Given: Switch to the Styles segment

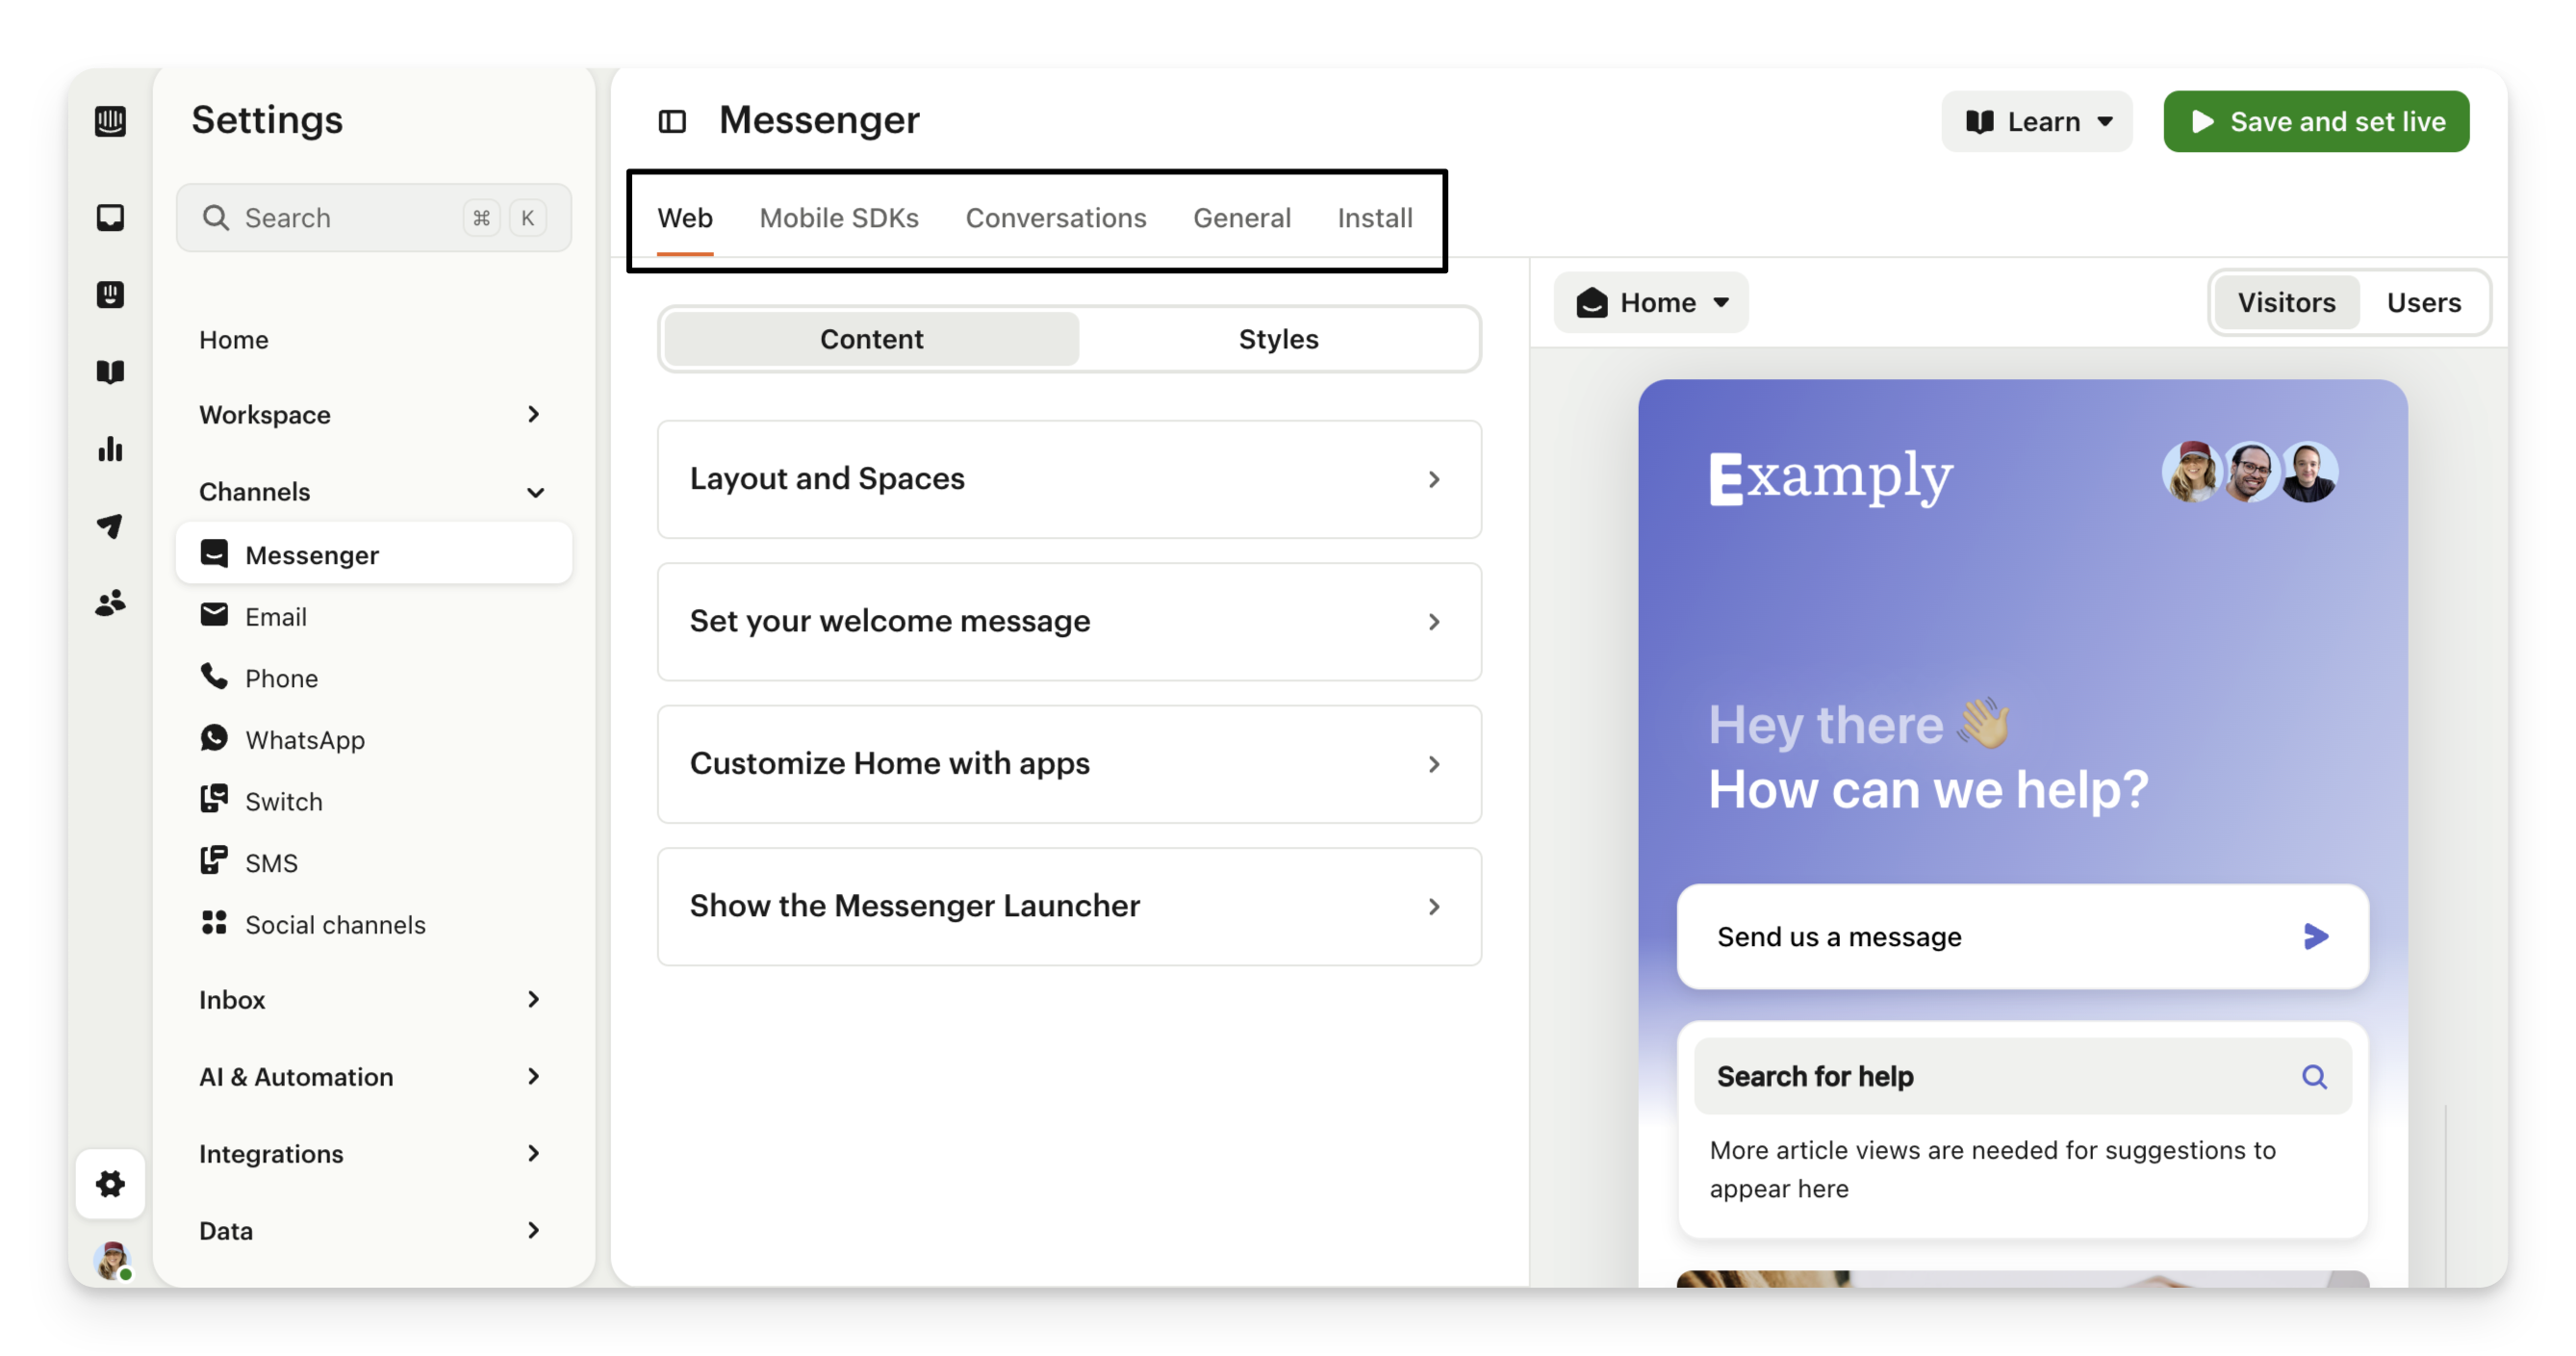Looking at the screenshot, I should coord(1278,339).
